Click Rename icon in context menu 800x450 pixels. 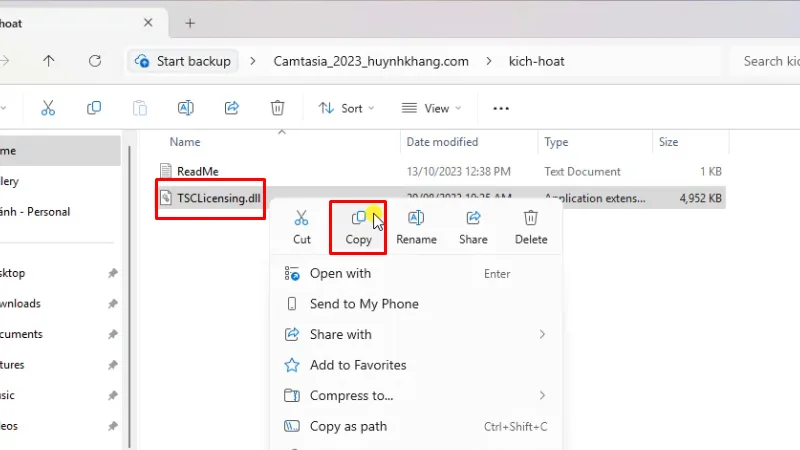coord(416,218)
